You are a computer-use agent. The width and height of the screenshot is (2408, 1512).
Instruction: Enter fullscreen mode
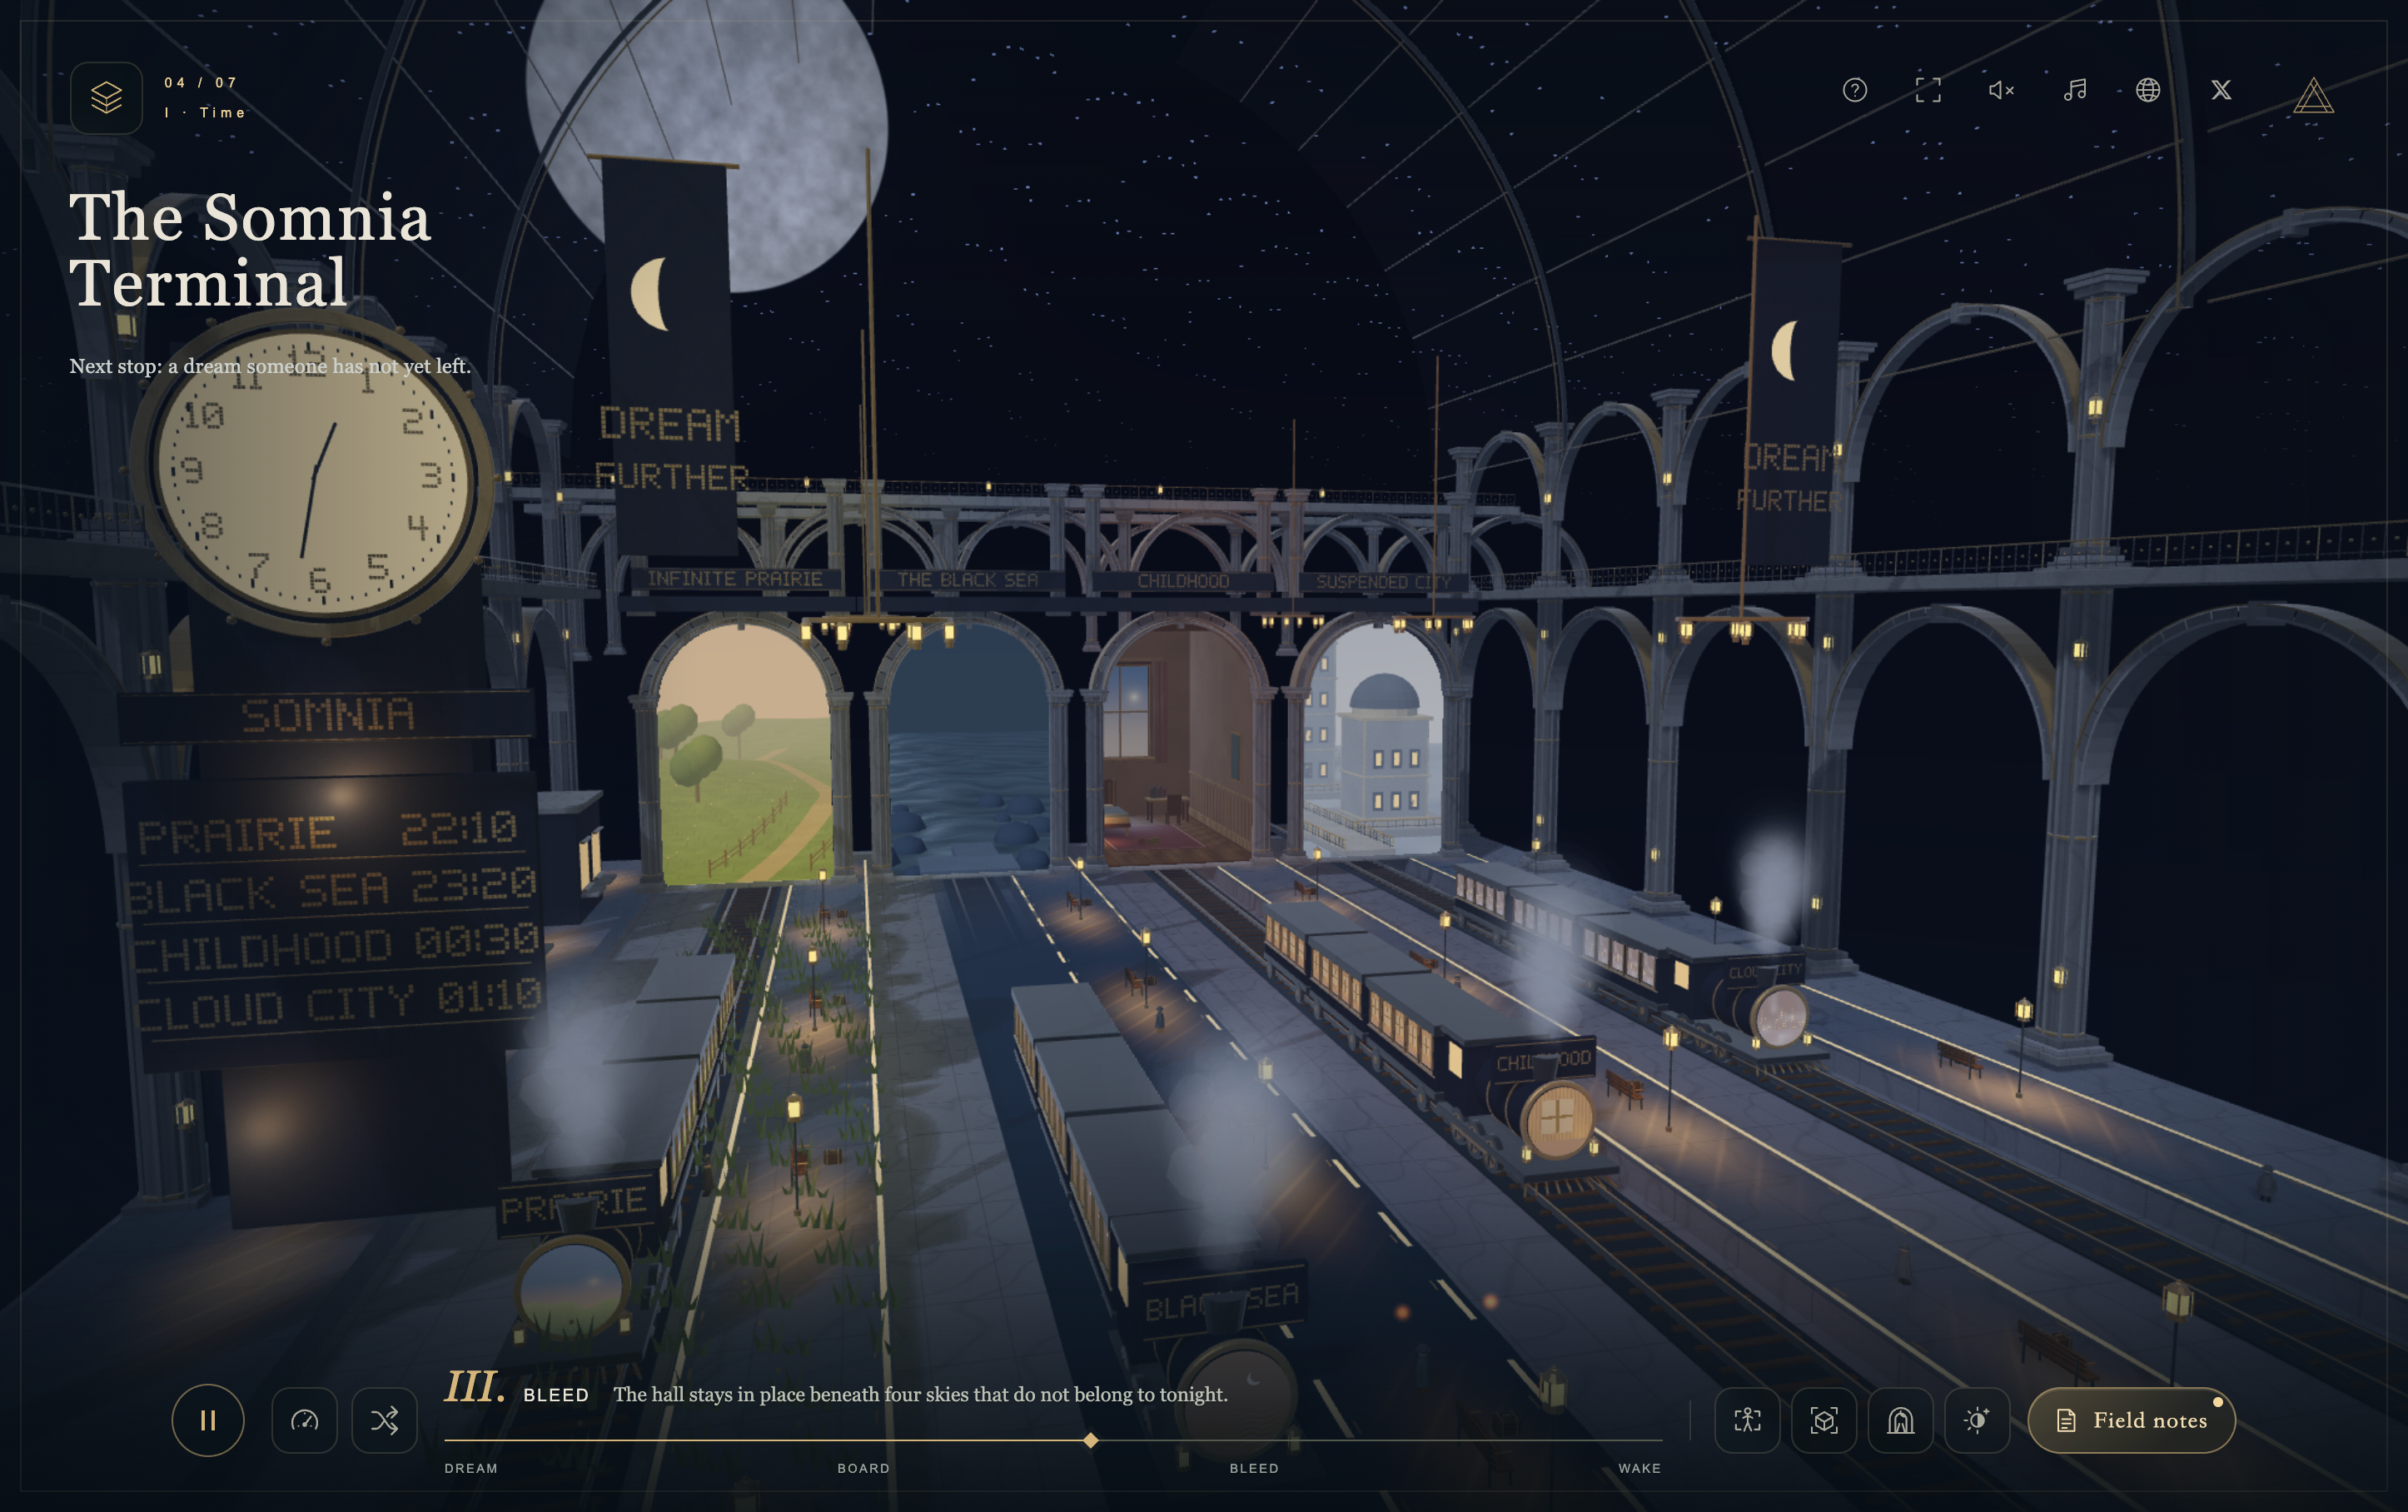(1928, 90)
